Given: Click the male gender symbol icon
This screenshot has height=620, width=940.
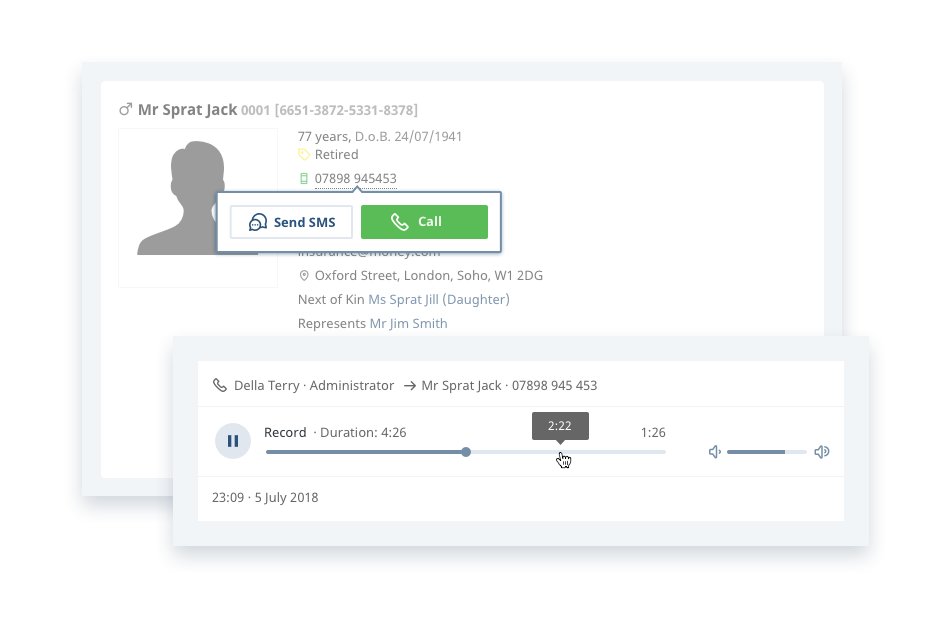Looking at the screenshot, I should pyautogui.click(x=125, y=109).
